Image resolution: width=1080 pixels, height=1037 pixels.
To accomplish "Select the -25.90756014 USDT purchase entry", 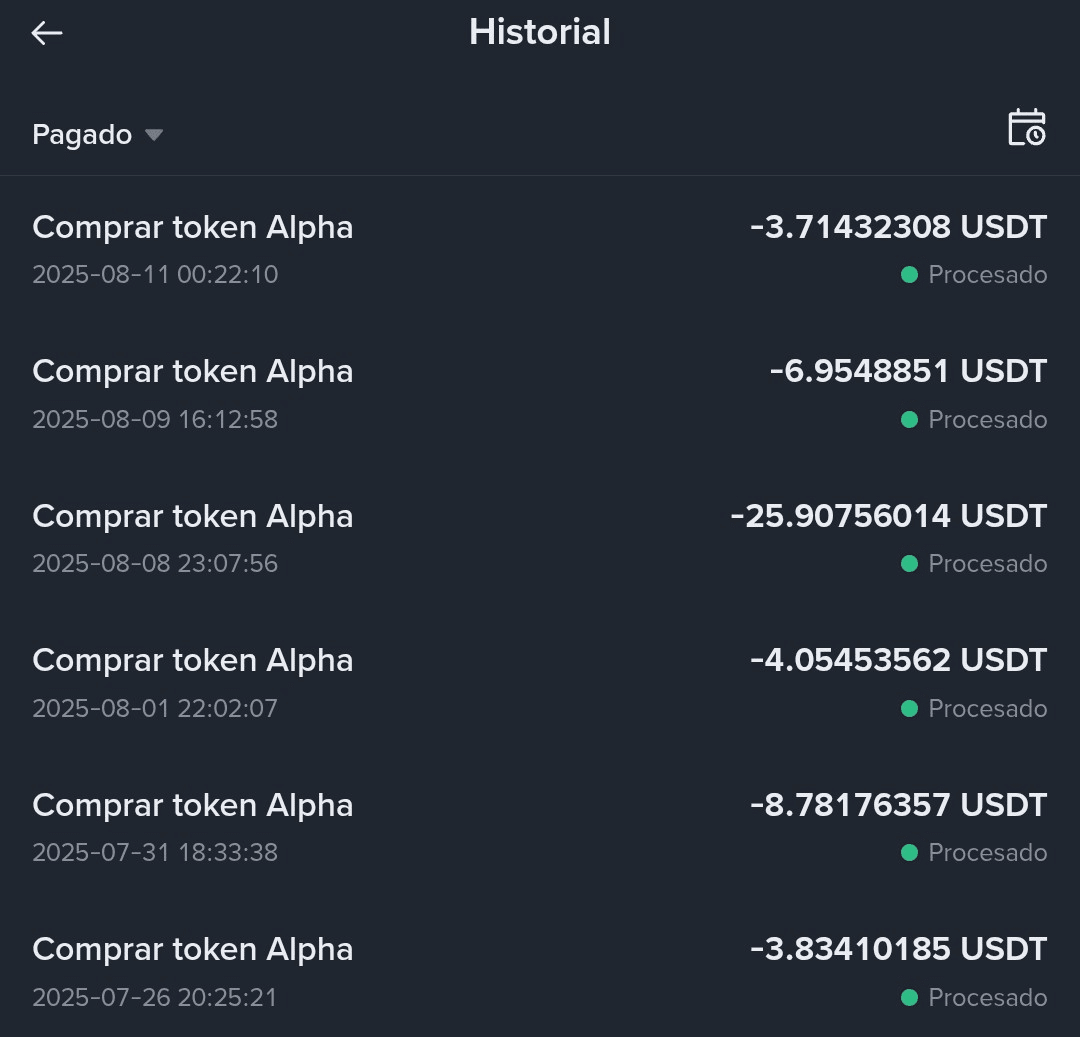I will tap(540, 538).
